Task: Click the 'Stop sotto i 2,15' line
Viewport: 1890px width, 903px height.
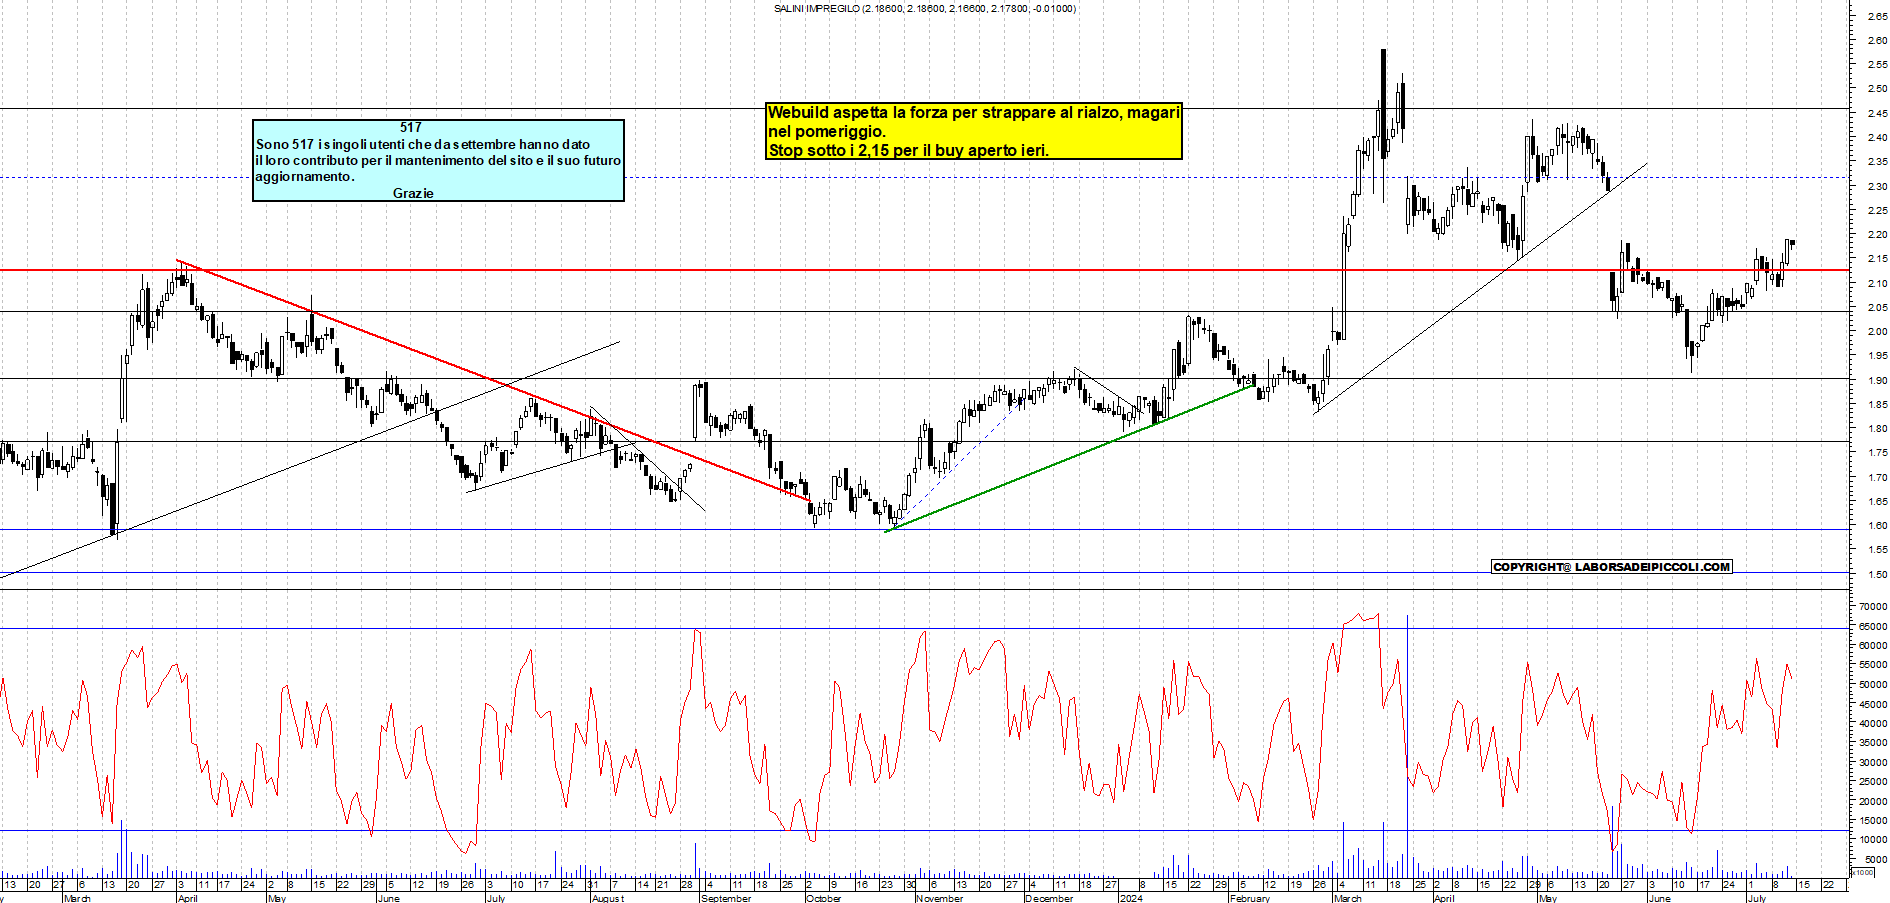Action: click(x=908, y=150)
